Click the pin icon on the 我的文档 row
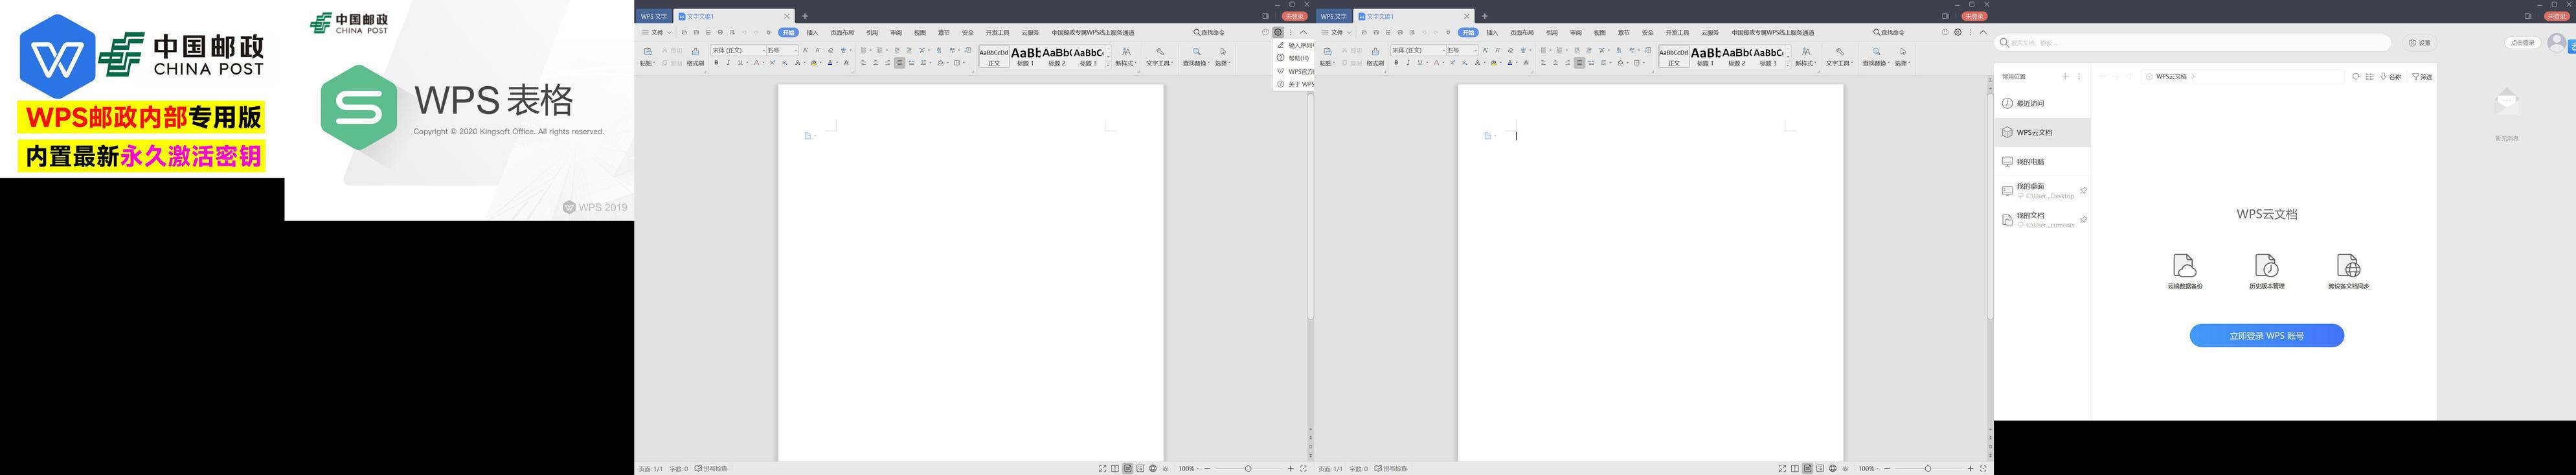Image resolution: width=2576 pixels, height=475 pixels. [x=2084, y=219]
